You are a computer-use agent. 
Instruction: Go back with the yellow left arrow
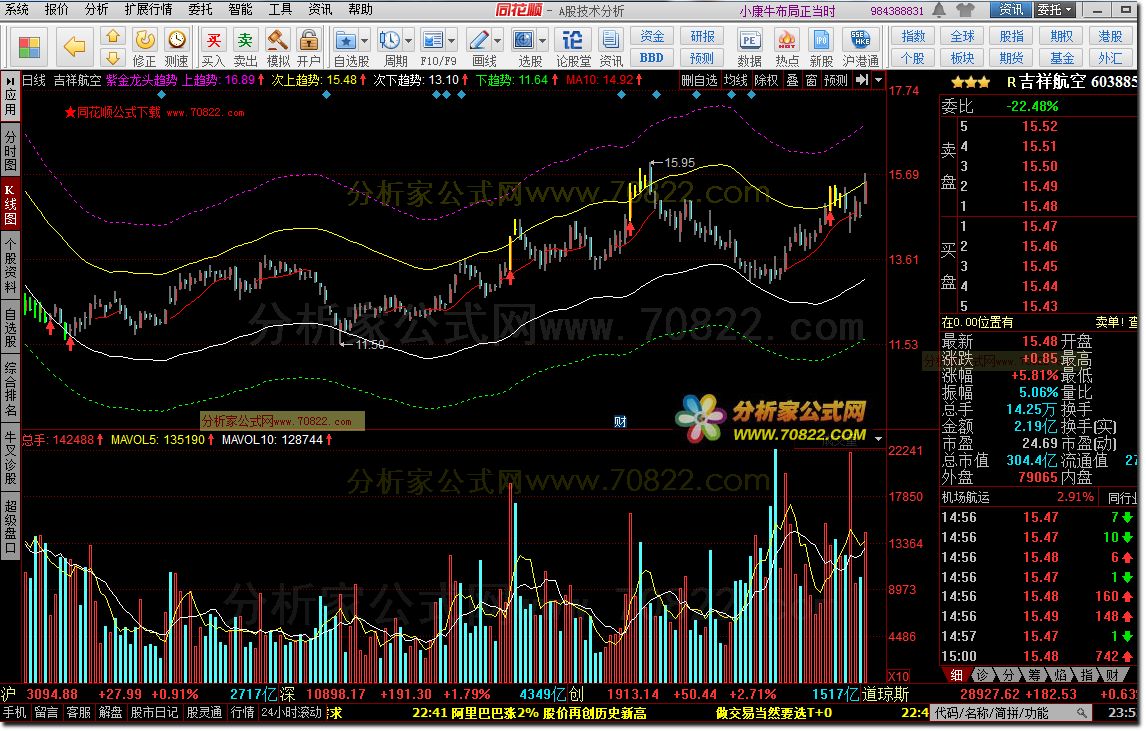(x=75, y=47)
